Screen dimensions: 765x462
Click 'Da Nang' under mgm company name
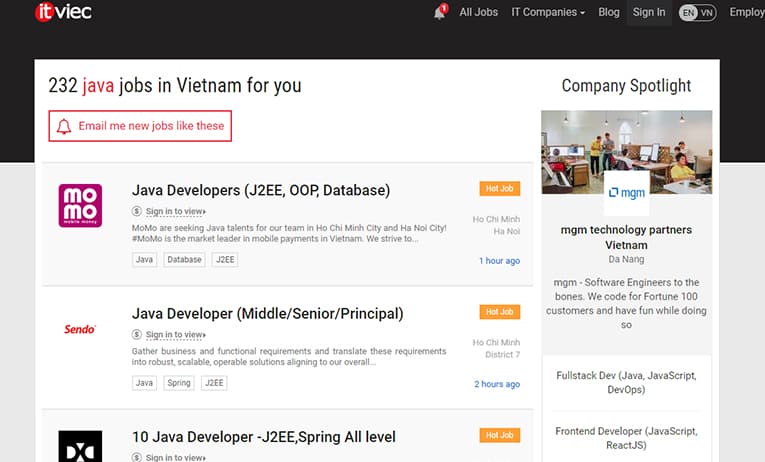point(626,260)
